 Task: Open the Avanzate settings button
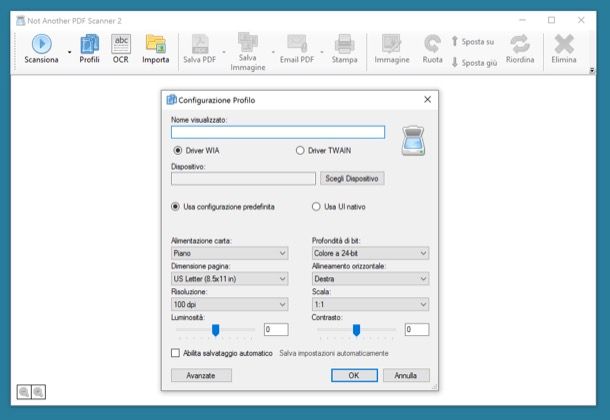point(201,375)
